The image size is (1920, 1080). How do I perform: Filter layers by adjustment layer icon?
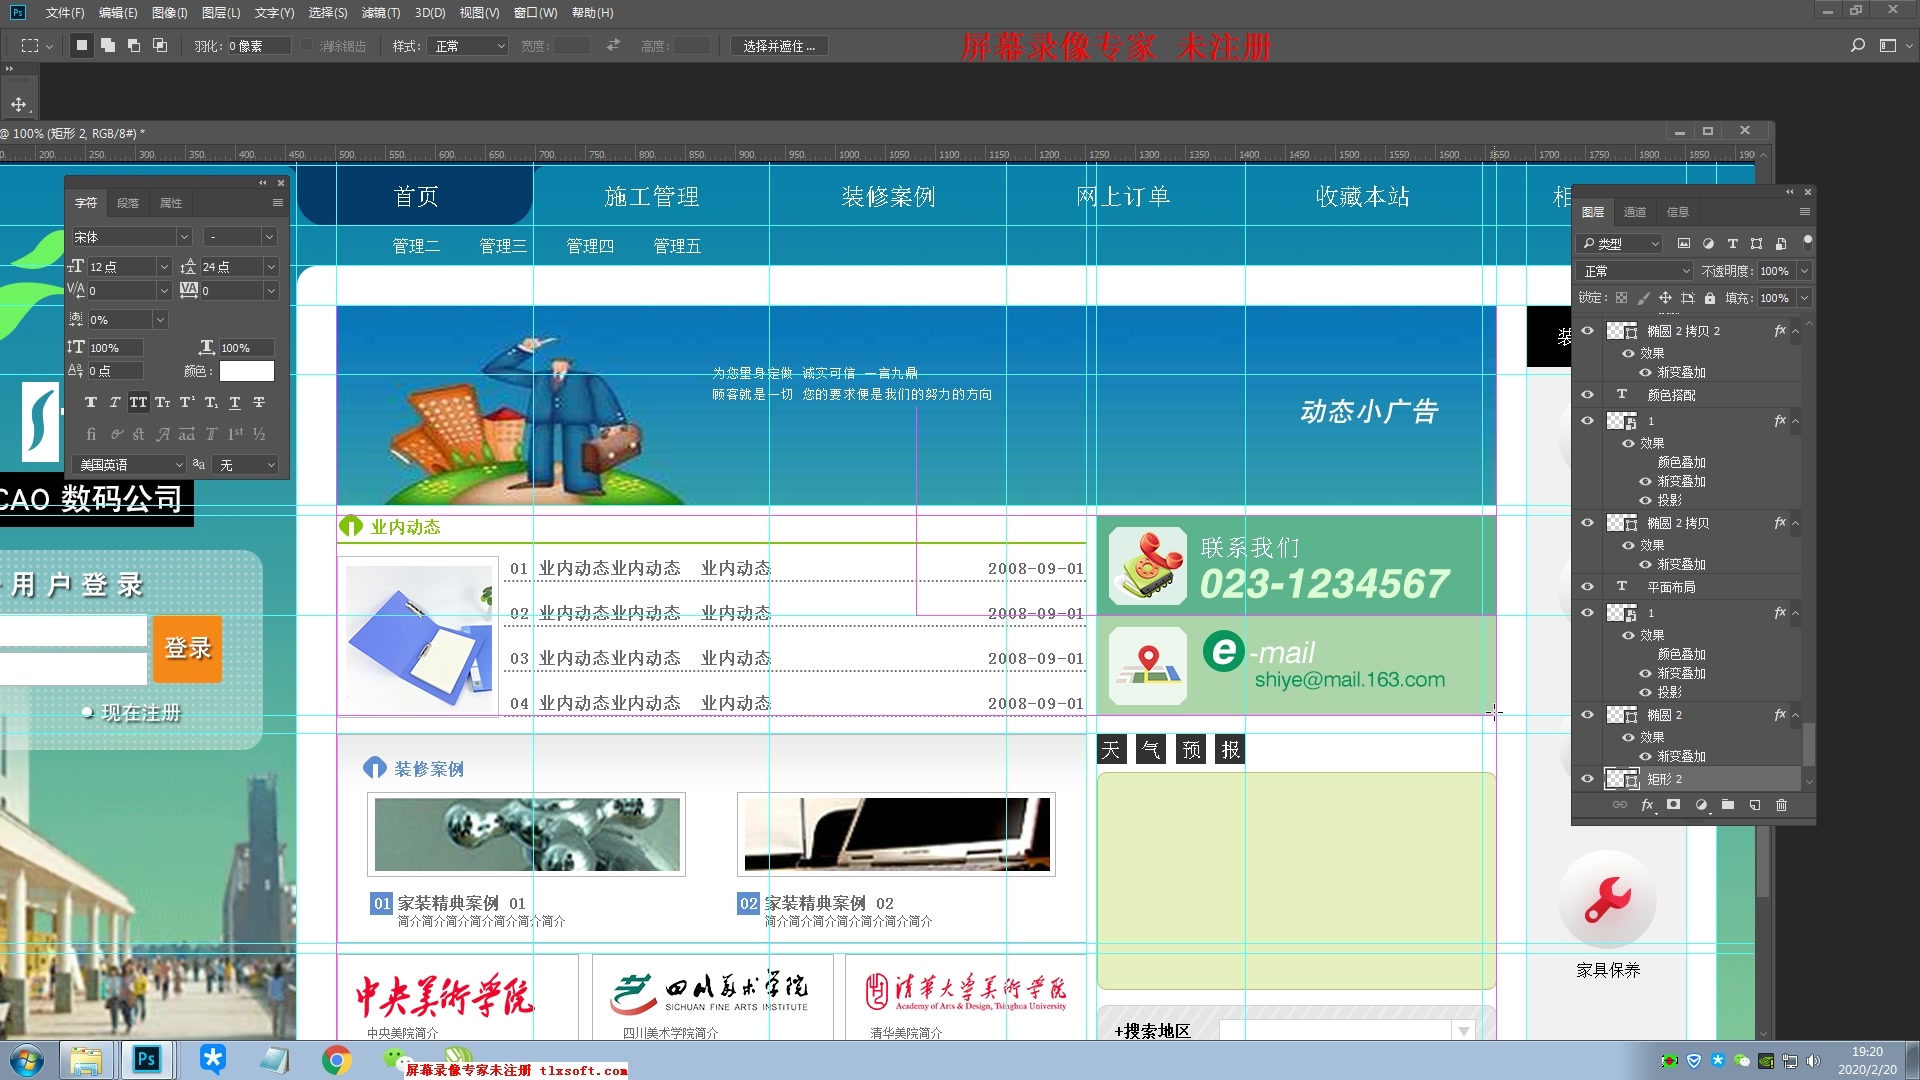(1708, 243)
